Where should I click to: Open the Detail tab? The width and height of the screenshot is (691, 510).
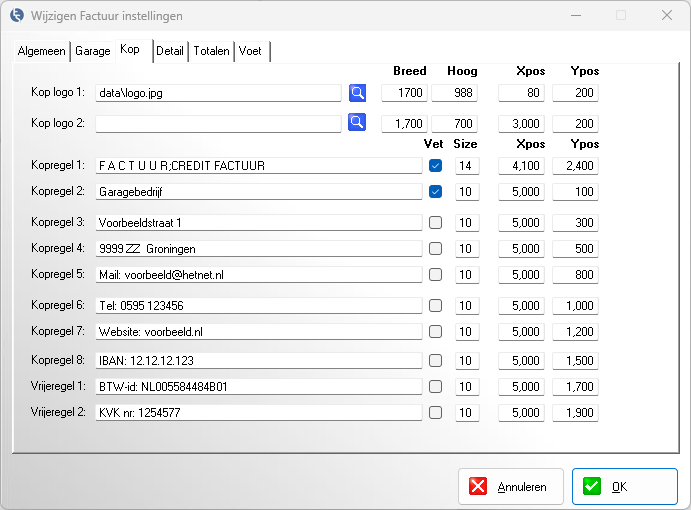point(170,51)
